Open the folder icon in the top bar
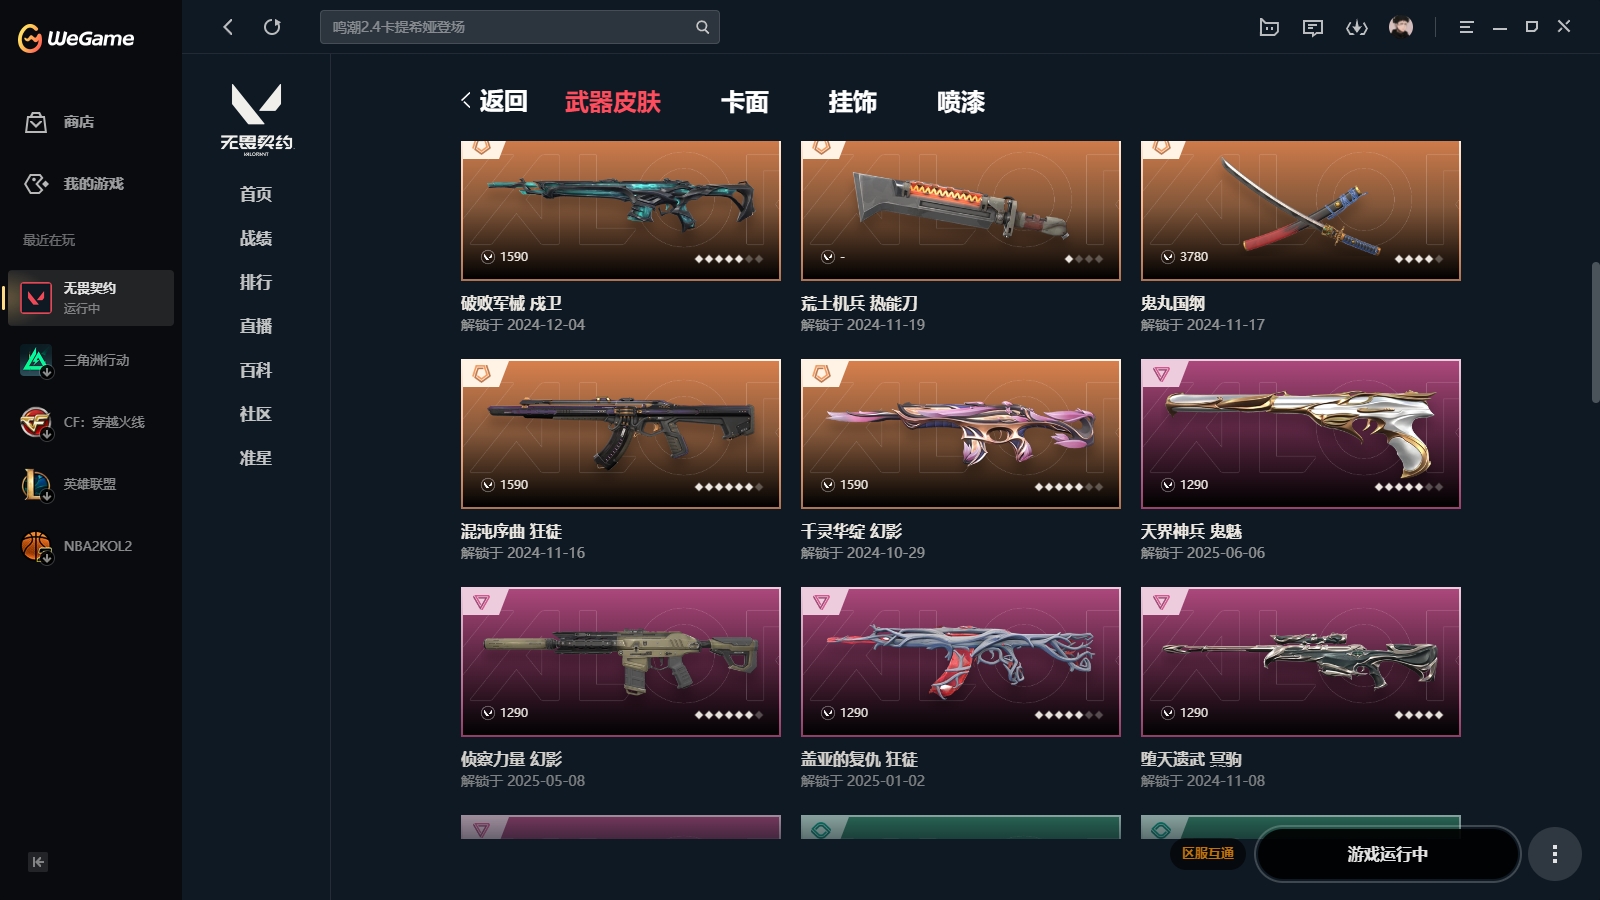This screenshot has height=900, width=1600. pyautogui.click(x=1269, y=27)
